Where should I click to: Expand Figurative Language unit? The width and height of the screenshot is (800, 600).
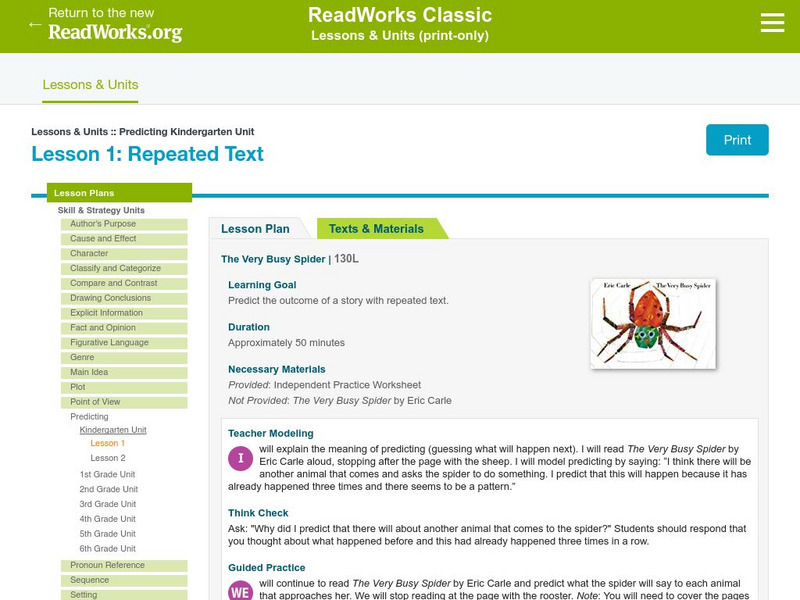pyautogui.click(x=124, y=342)
